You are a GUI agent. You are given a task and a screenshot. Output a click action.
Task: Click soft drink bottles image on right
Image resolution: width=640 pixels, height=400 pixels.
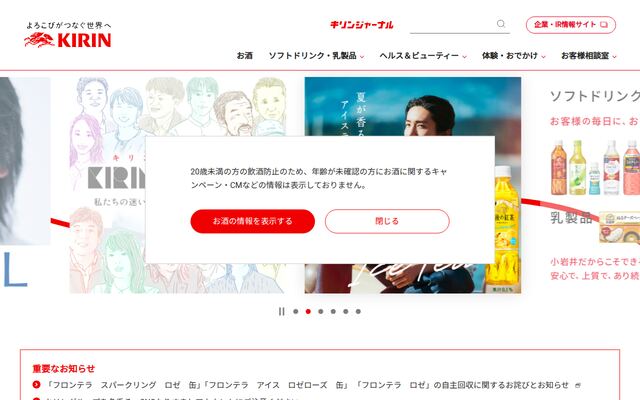595,168
